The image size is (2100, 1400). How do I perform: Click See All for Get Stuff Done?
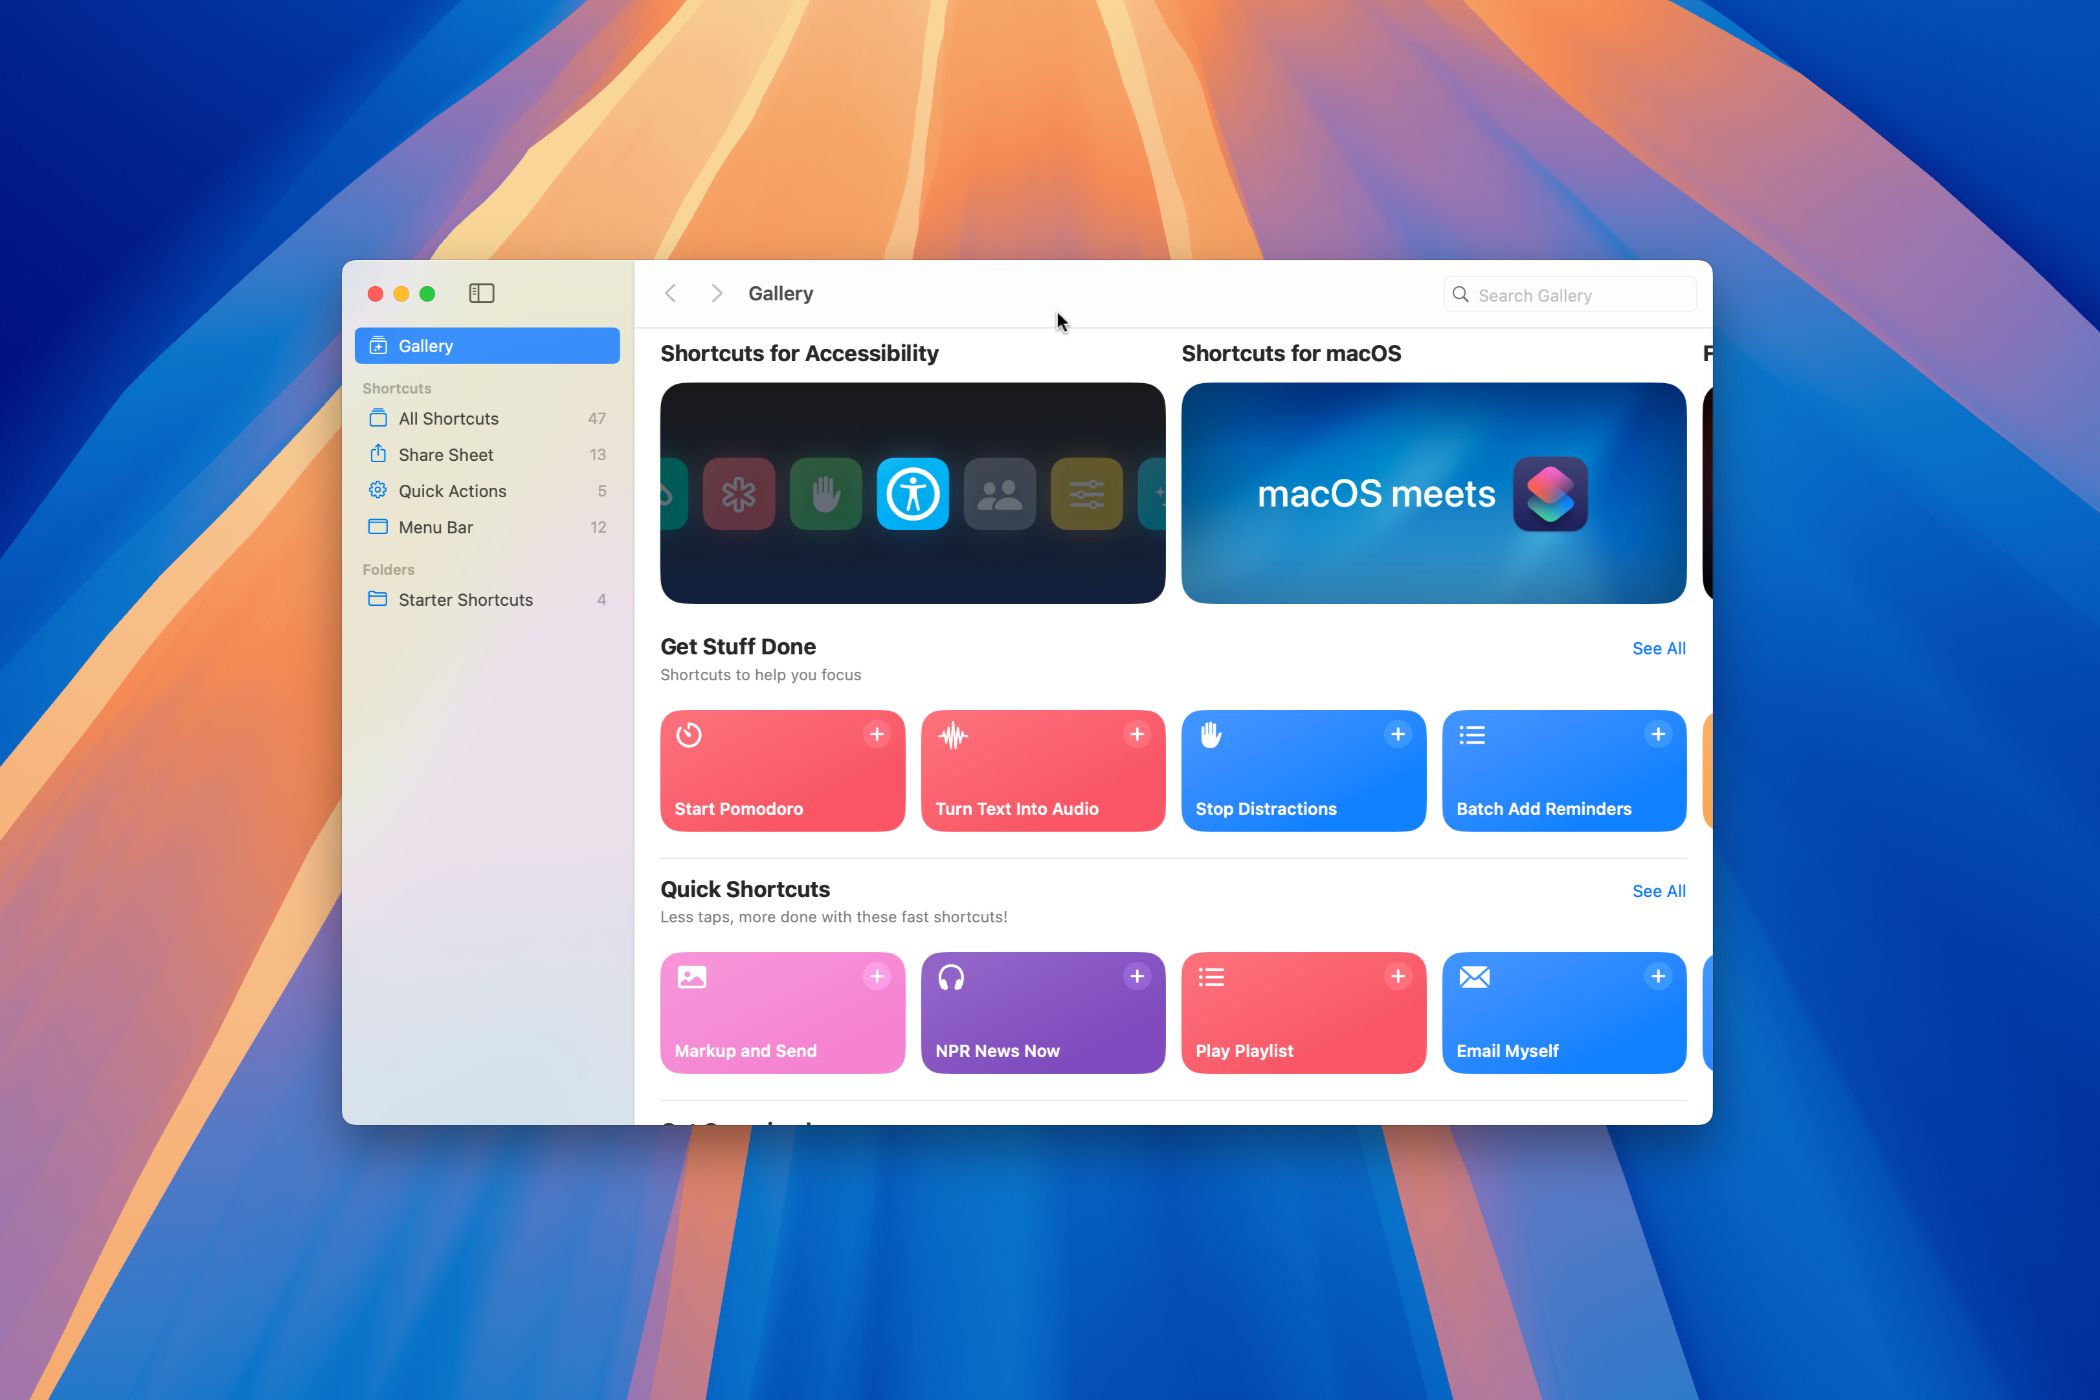pyautogui.click(x=1658, y=649)
